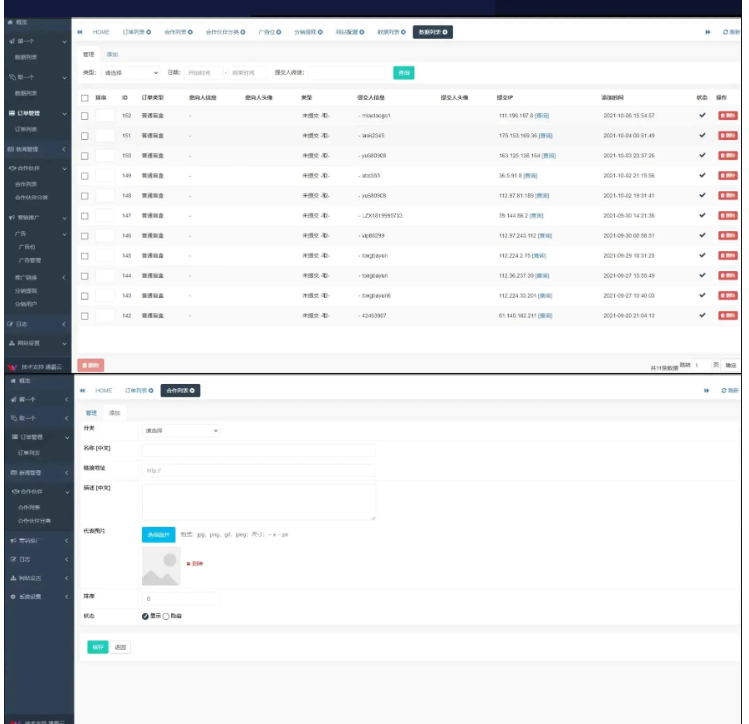Open the 分类 dropdown in the add form
This screenshot has width=749, height=724.
[180, 431]
